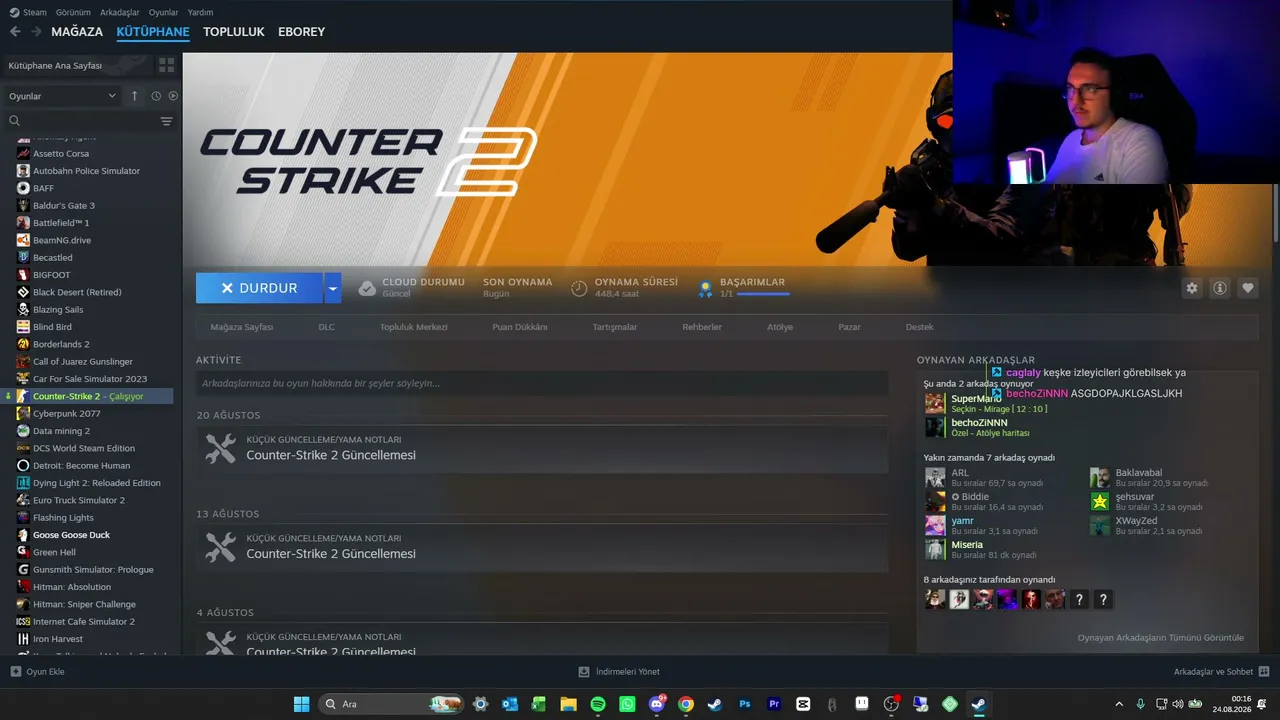This screenshot has width=1280, height=720.
Task: Go to Topluluk Merkezi tab
Action: 414,327
